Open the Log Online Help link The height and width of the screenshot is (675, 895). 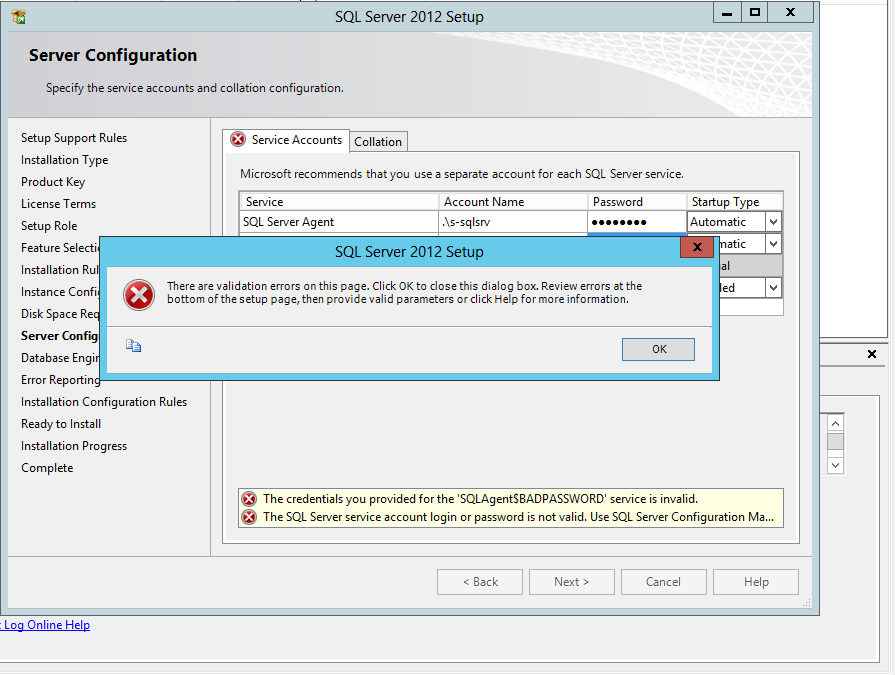tap(46, 625)
